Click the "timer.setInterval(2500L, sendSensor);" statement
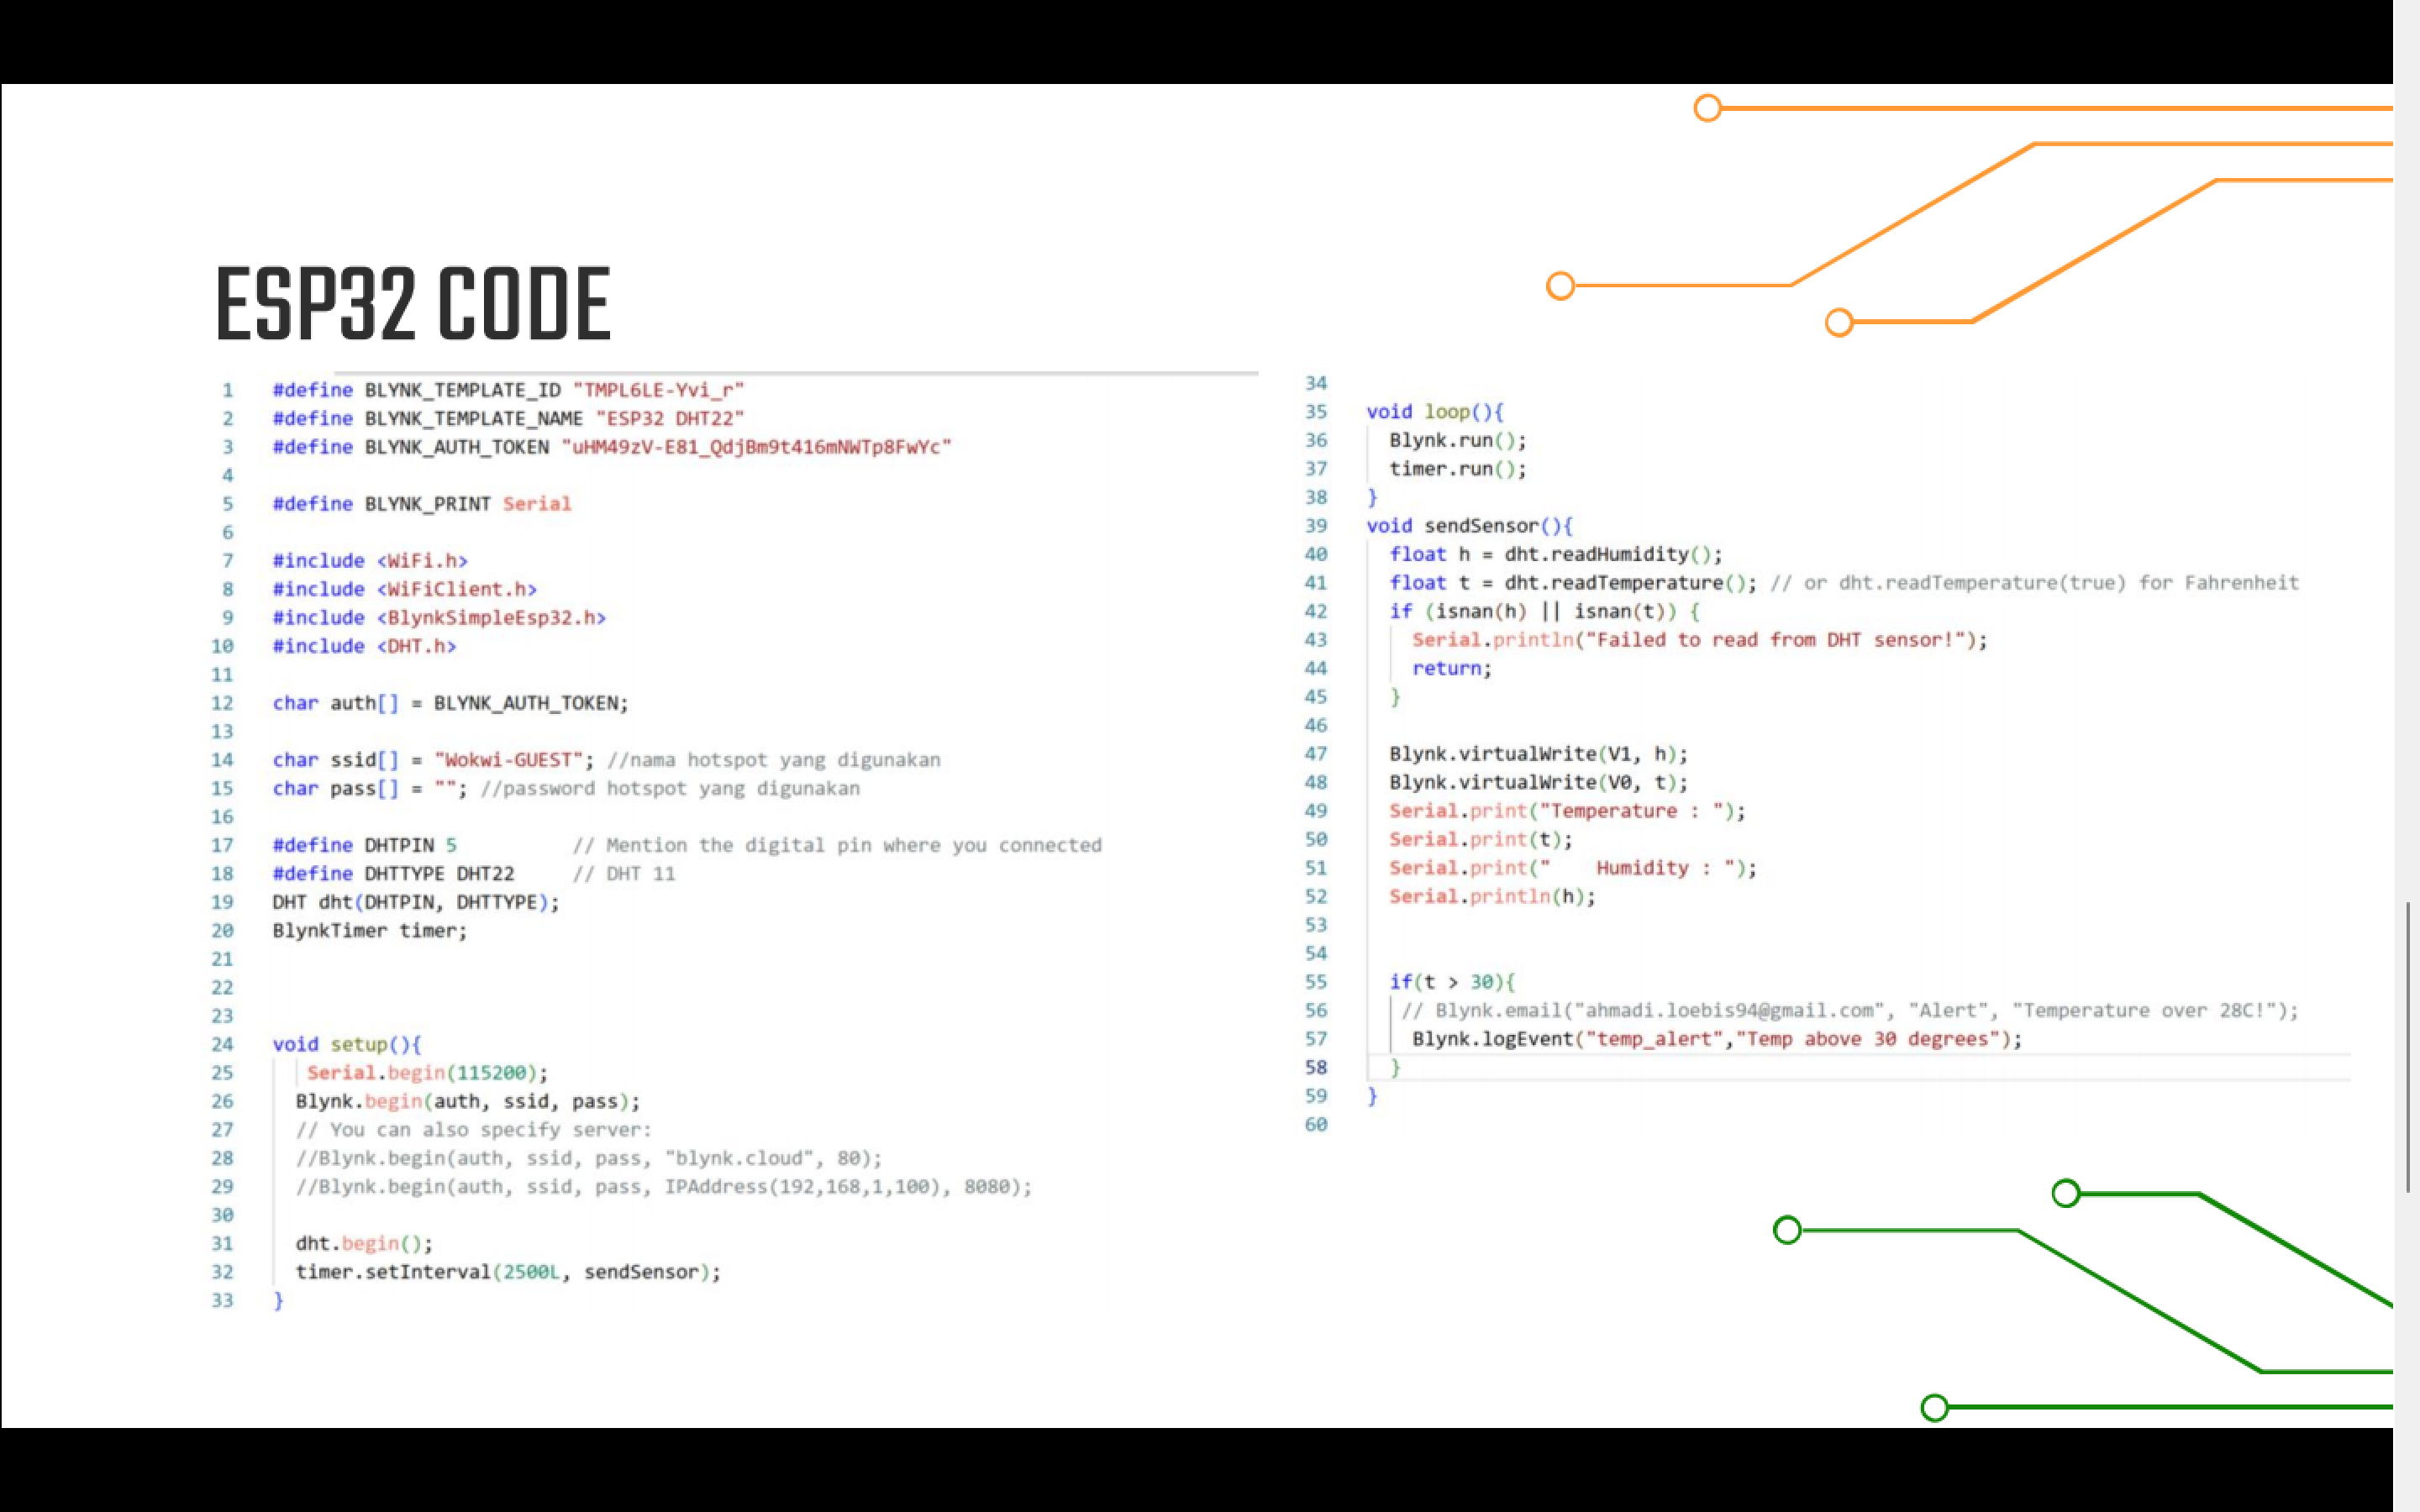This screenshot has width=2420, height=1512. (x=508, y=1272)
